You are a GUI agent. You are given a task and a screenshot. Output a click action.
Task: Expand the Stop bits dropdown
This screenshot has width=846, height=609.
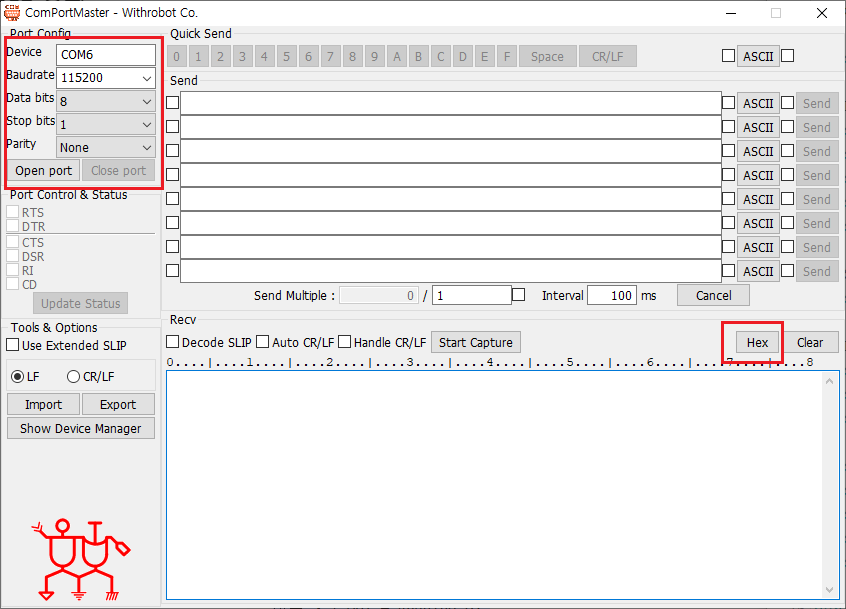[x=106, y=125]
